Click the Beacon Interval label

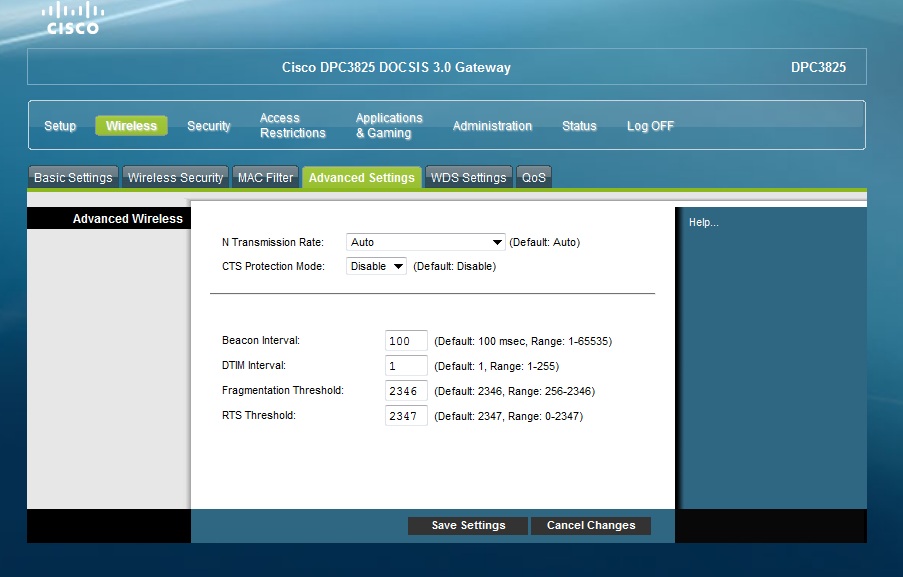(x=261, y=340)
